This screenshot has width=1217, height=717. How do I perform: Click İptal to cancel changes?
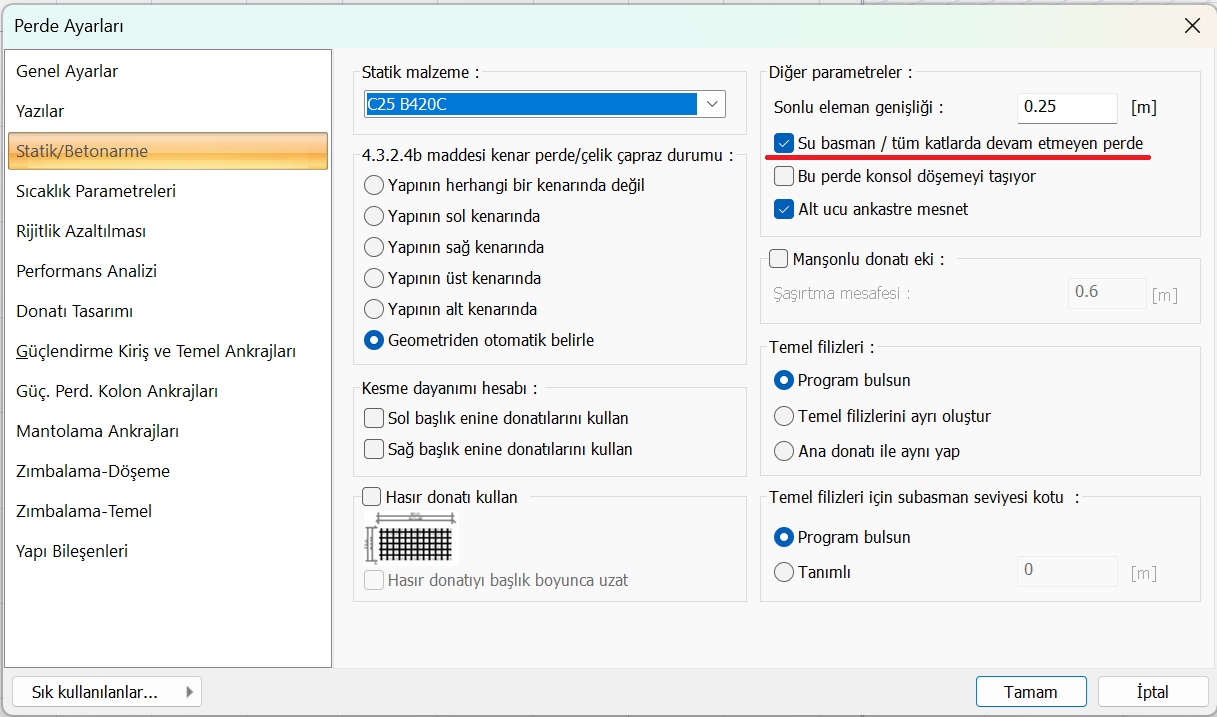pyautogui.click(x=1152, y=692)
